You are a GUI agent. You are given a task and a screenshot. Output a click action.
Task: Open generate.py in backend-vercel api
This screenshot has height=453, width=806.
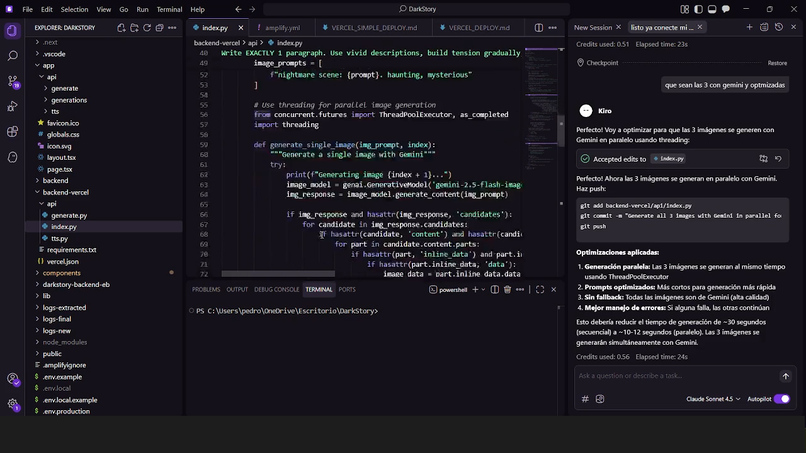click(69, 215)
